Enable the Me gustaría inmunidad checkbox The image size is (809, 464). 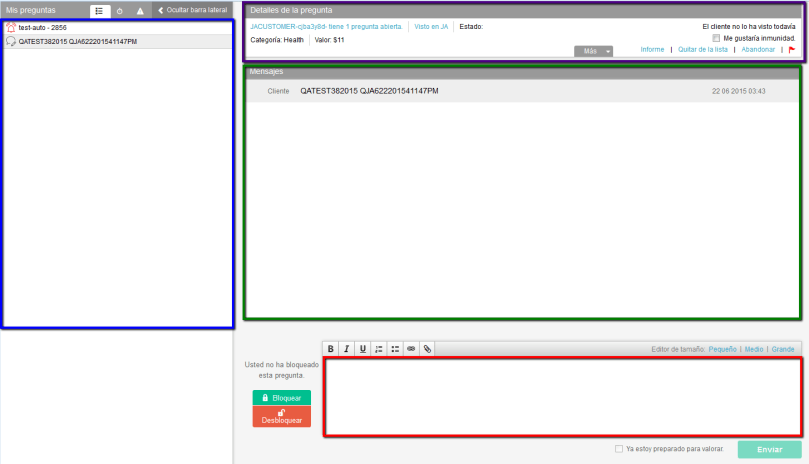click(x=716, y=38)
